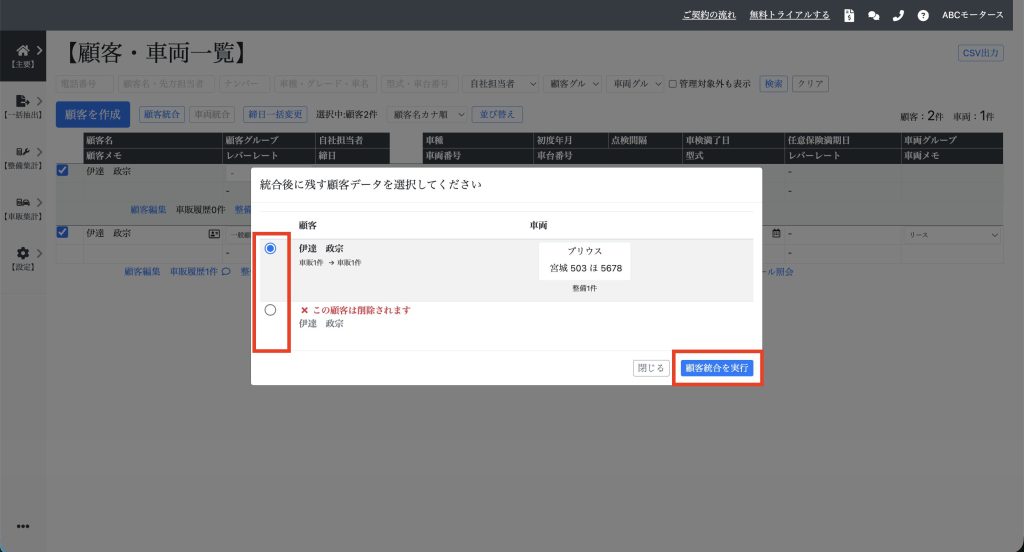Viewport: 1024px width, 552px height.
Task: Click the phone icon in top bar
Action: [898, 15]
